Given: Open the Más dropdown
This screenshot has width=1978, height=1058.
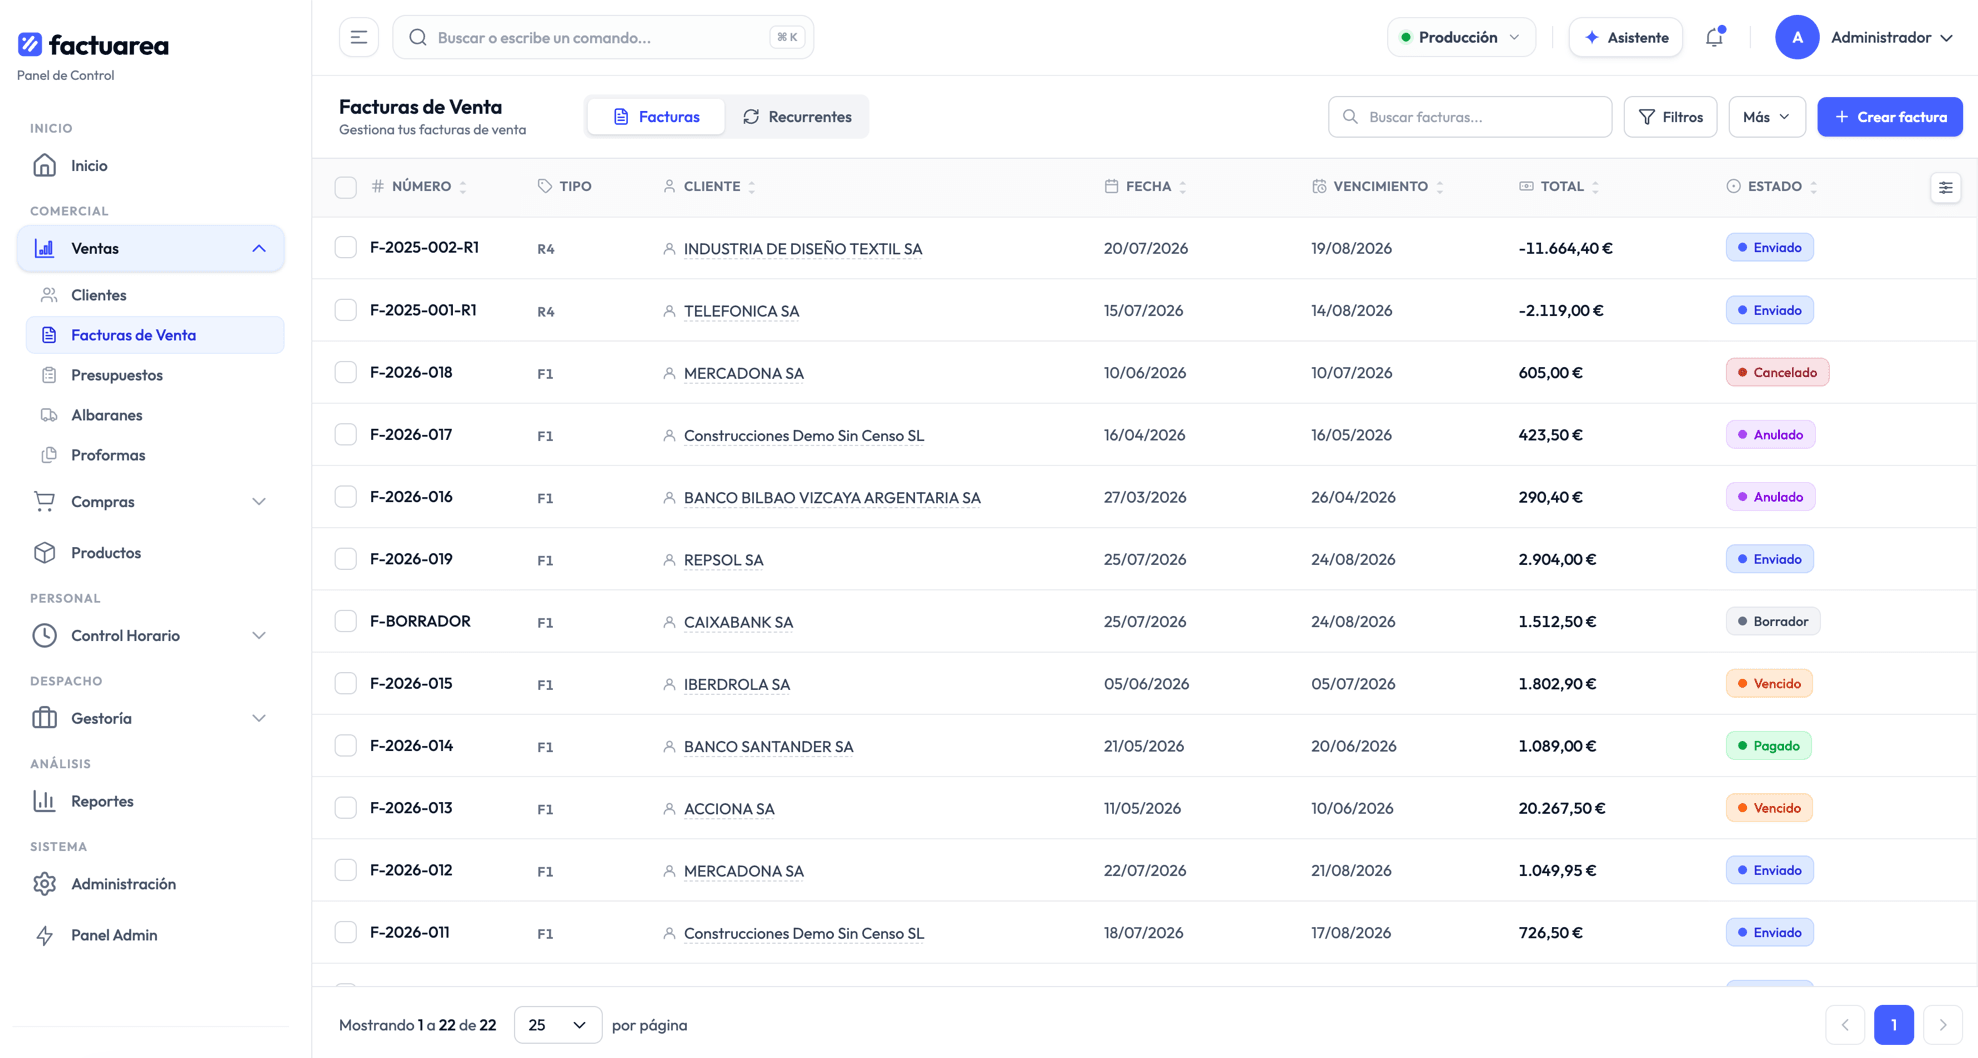Looking at the screenshot, I should pyautogui.click(x=1766, y=117).
